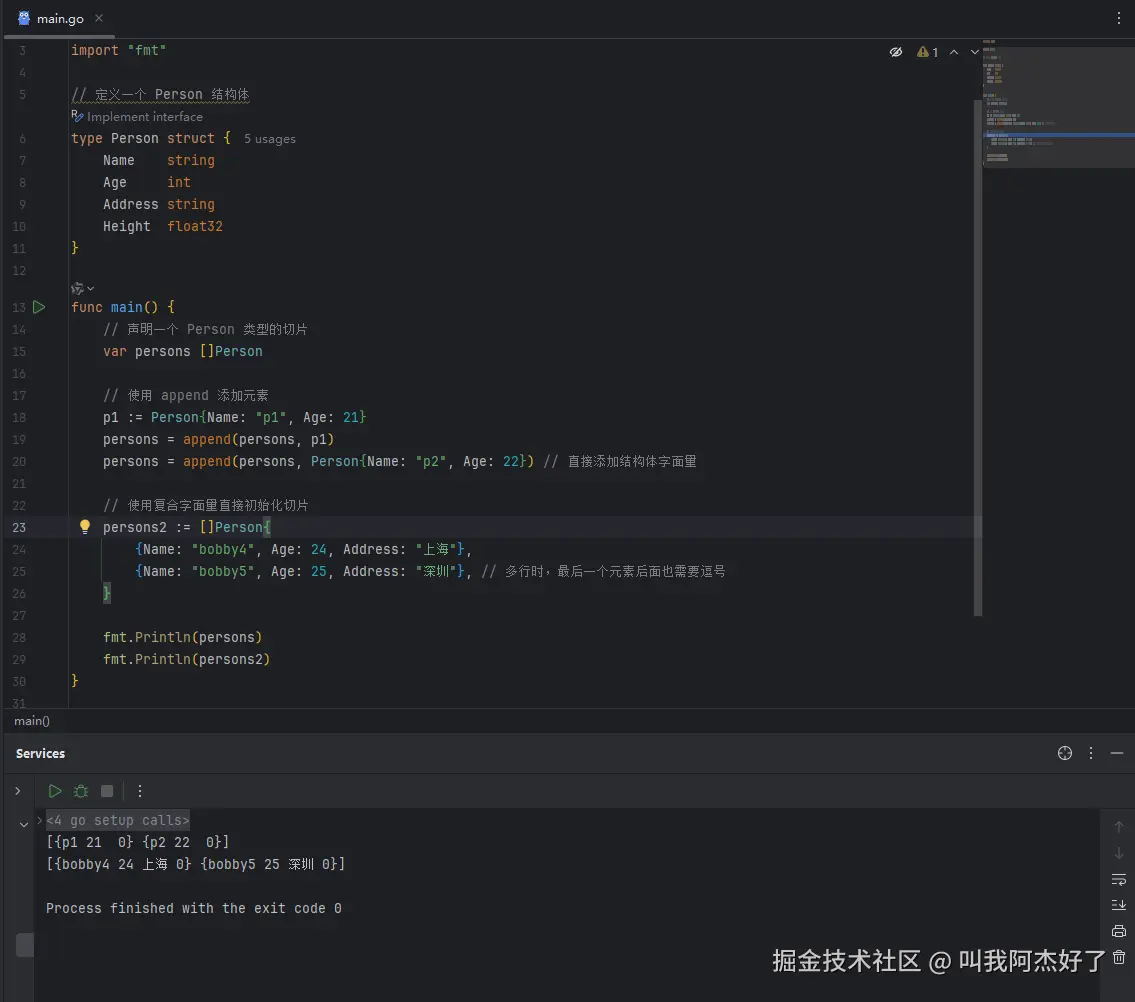Viewport: 1135px width, 1002px height.
Task: Click the '[{bobby4 24 上海 0}' output line
Action: [195, 864]
